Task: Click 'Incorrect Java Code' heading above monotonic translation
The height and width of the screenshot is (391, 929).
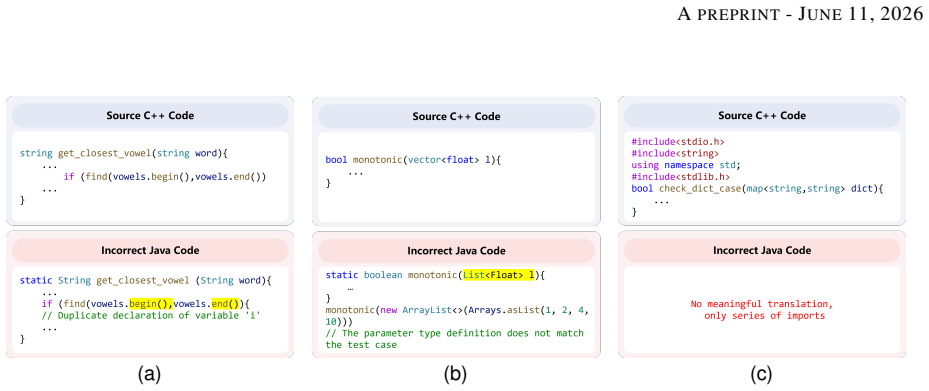Action: (x=456, y=251)
